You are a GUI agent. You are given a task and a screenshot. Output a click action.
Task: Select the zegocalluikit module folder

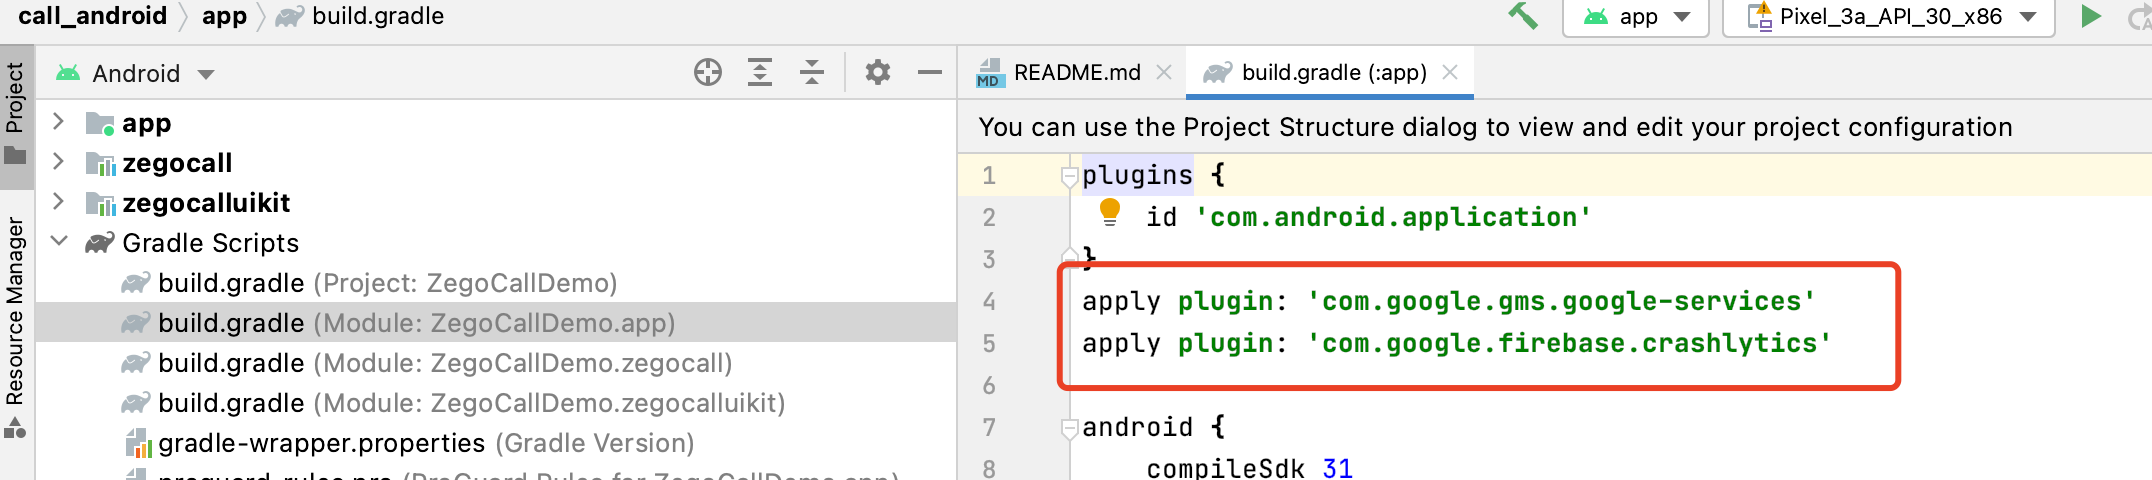coord(188,203)
